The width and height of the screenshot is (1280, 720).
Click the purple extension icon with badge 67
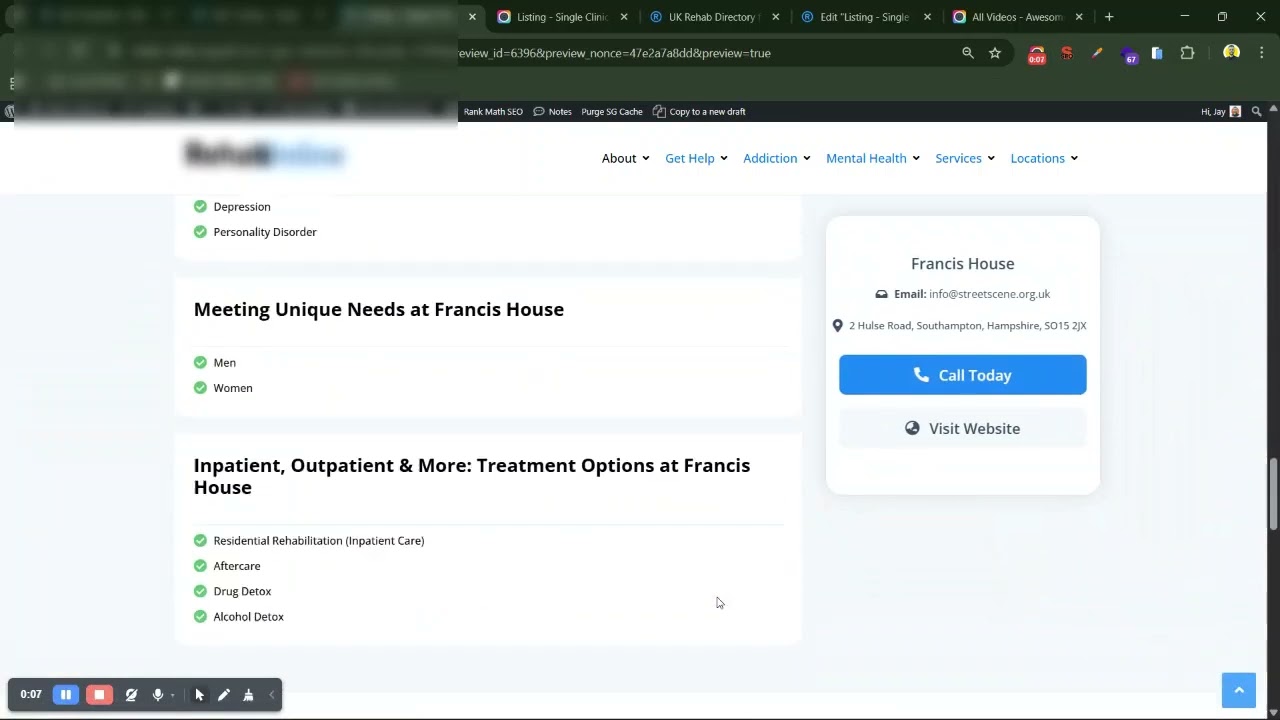[1128, 55]
